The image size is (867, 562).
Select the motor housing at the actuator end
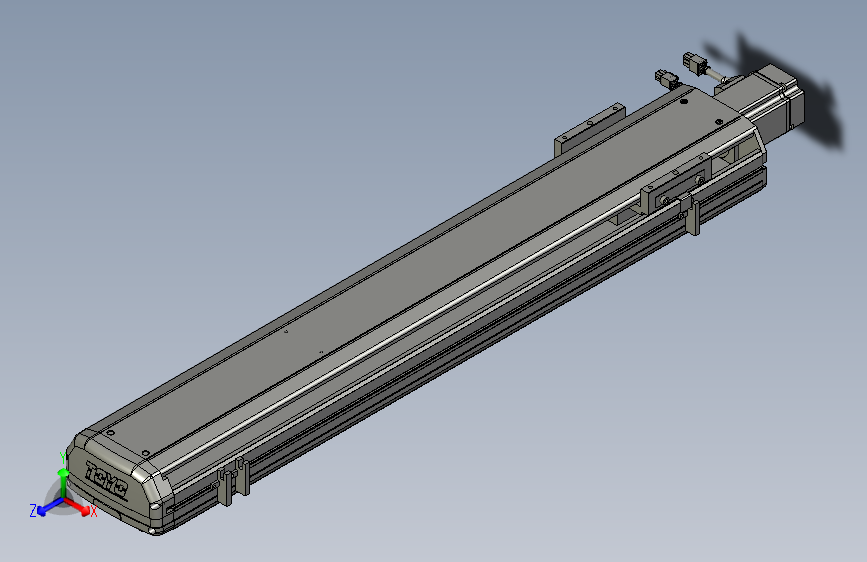762,100
